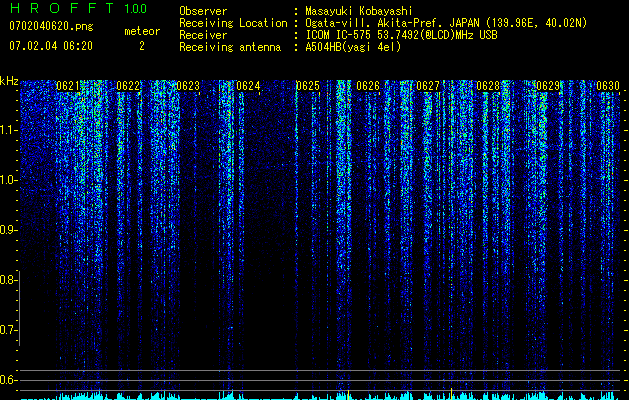Select the 0629 time marker
Screen dimensions: 629x400
click(548, 86)
